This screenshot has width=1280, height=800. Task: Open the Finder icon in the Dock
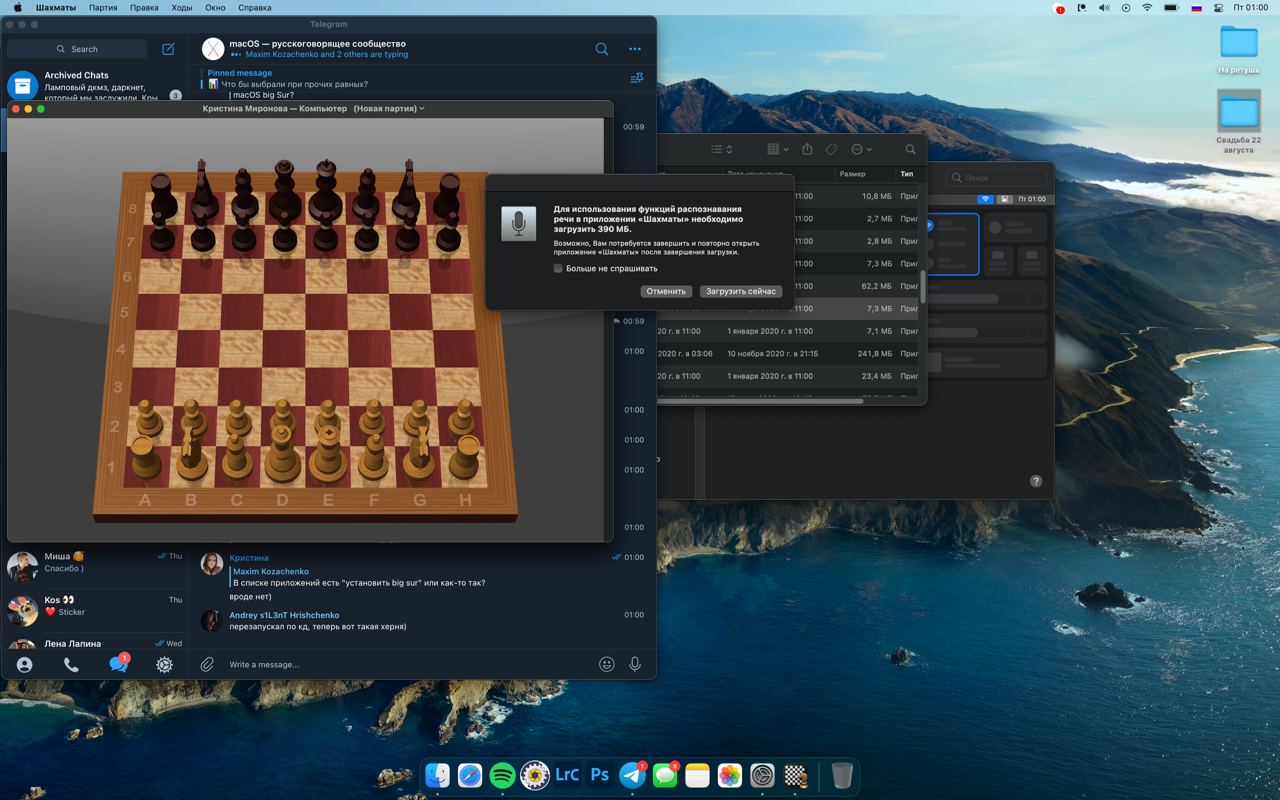438,775
